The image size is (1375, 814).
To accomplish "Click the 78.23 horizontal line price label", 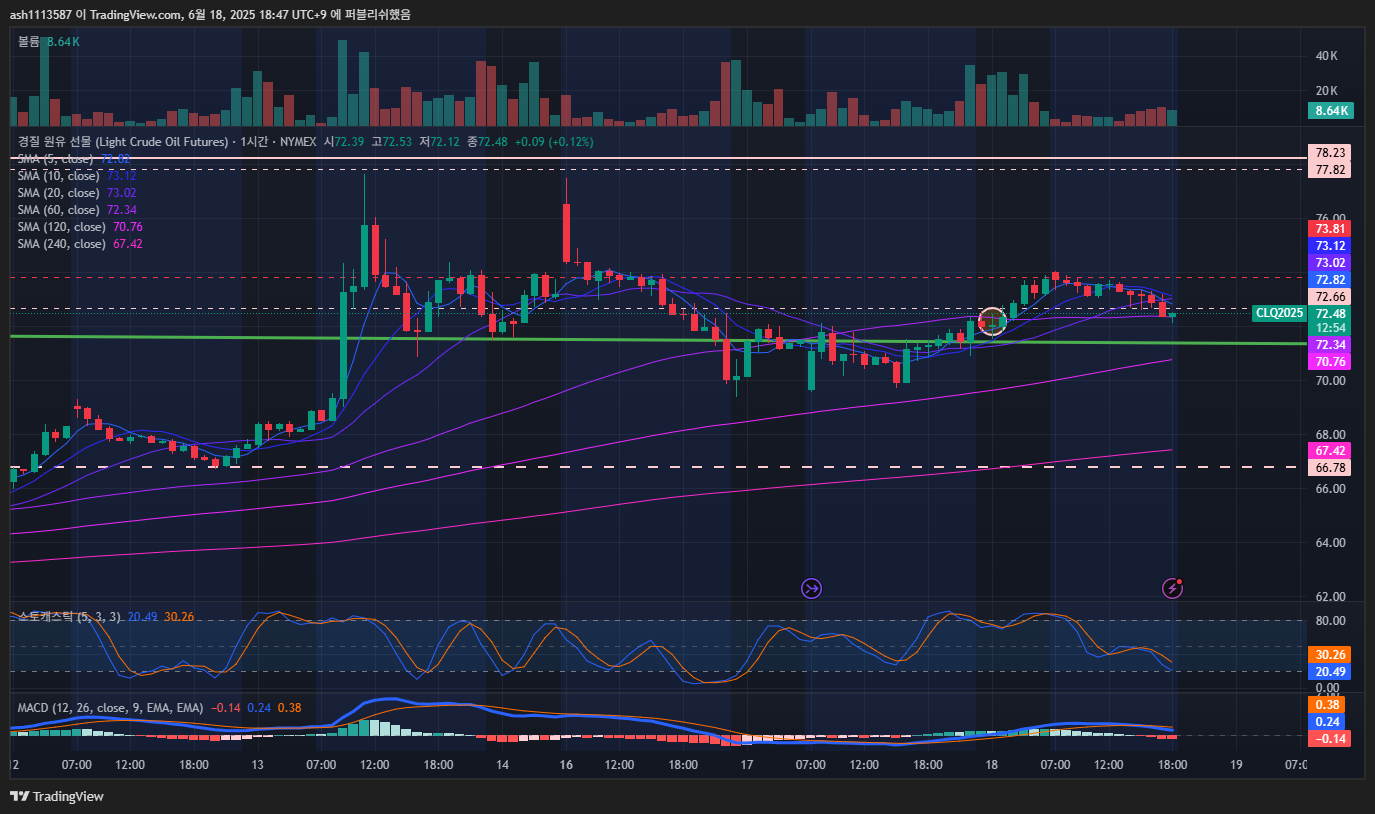I will tap(1330, 153).
